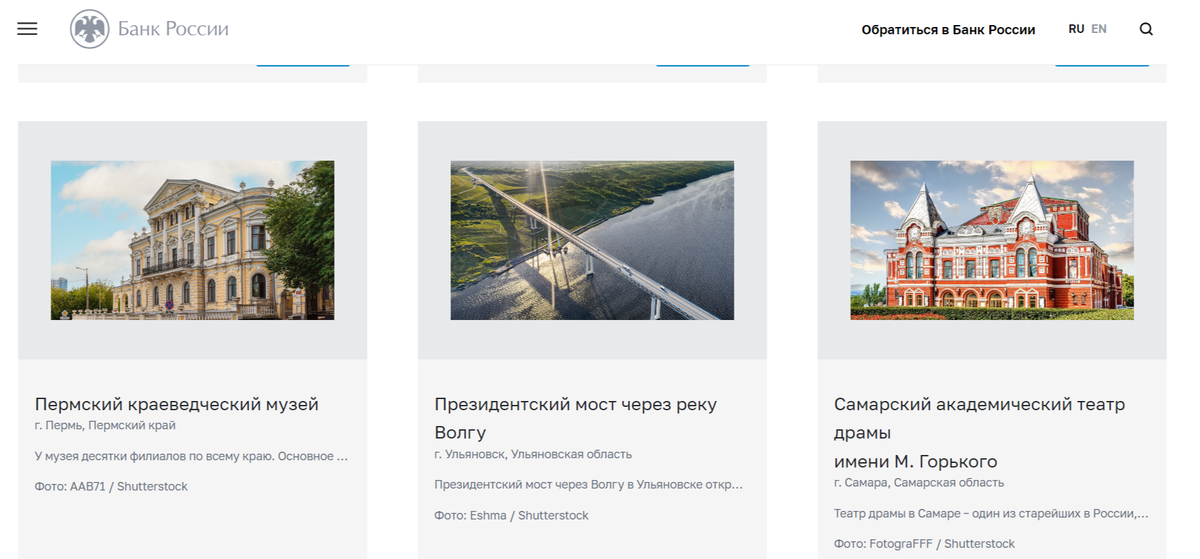Click the line имени М. Горького
1200x559 pixels.
coord(916,461)
